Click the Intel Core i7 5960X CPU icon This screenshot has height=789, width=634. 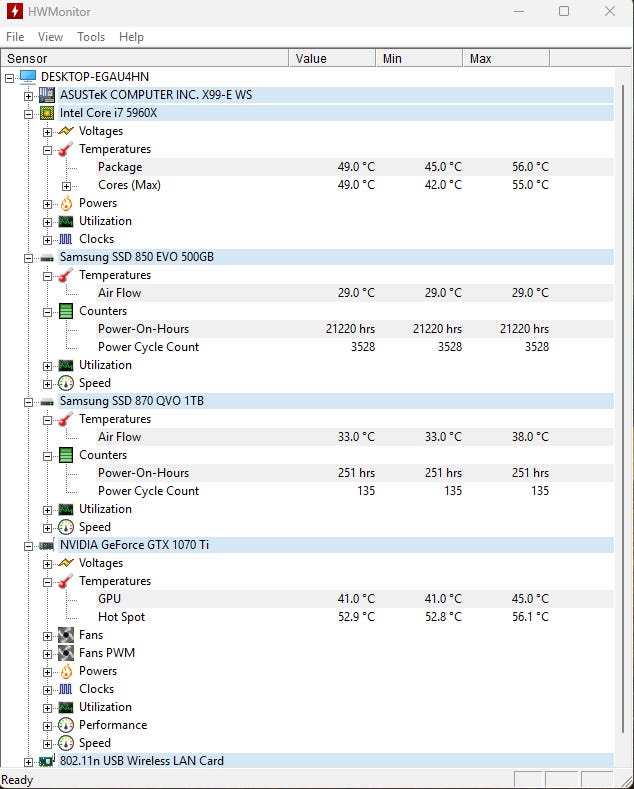click(x=47, y=113)
